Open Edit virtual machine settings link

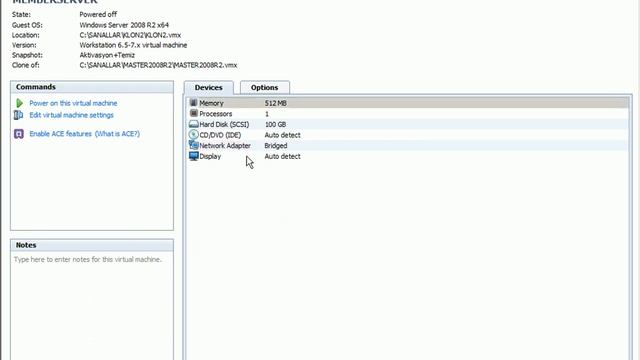pyautogui.click(x=71, y=115)
